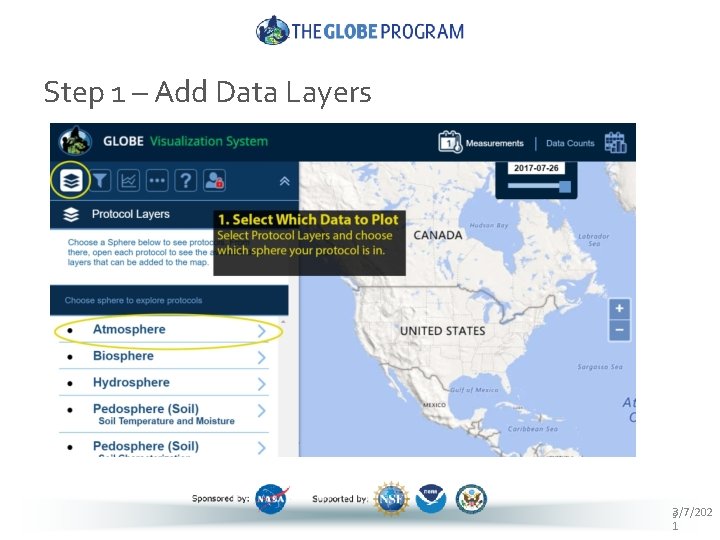This screenshot has width=720, height=540.
Task: Expand Atmosphere with its chevron arrow
Action: tap(261, 331)
